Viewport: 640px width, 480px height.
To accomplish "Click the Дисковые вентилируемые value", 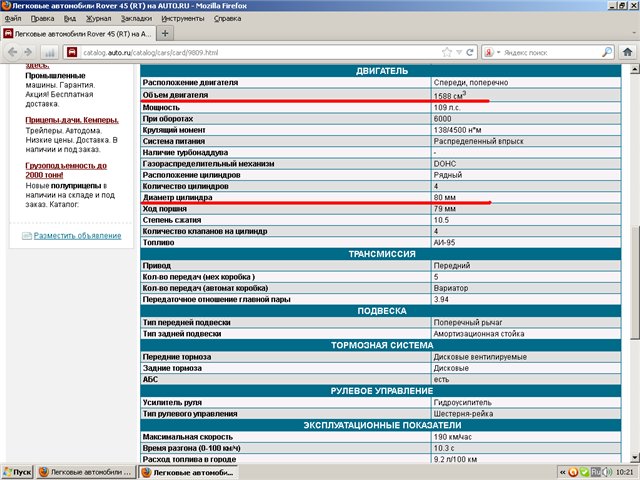I will [x=480, y=357].
